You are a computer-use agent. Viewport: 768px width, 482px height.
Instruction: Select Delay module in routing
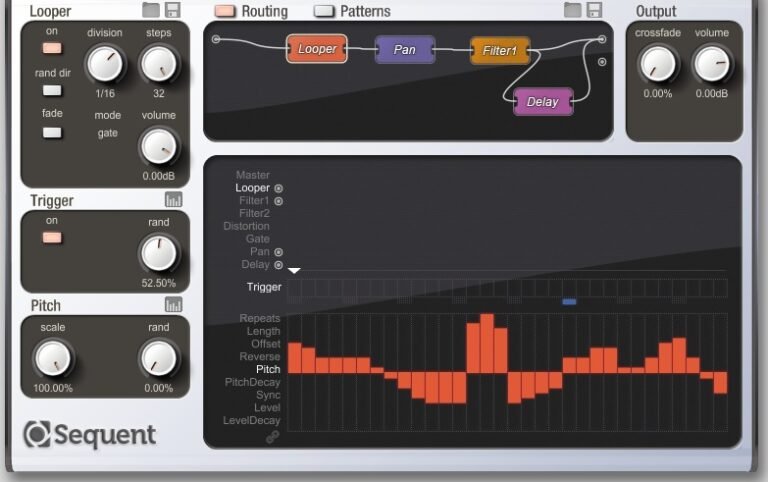tap(543, 101)
